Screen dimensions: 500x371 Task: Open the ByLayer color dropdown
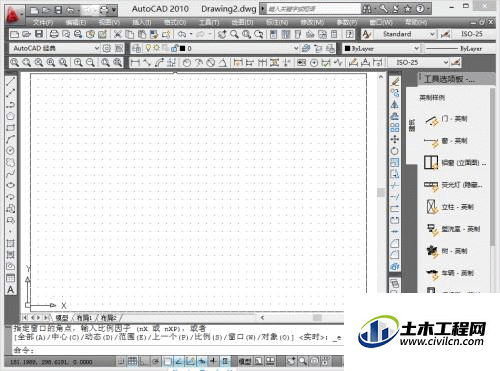tap(381, 48)
